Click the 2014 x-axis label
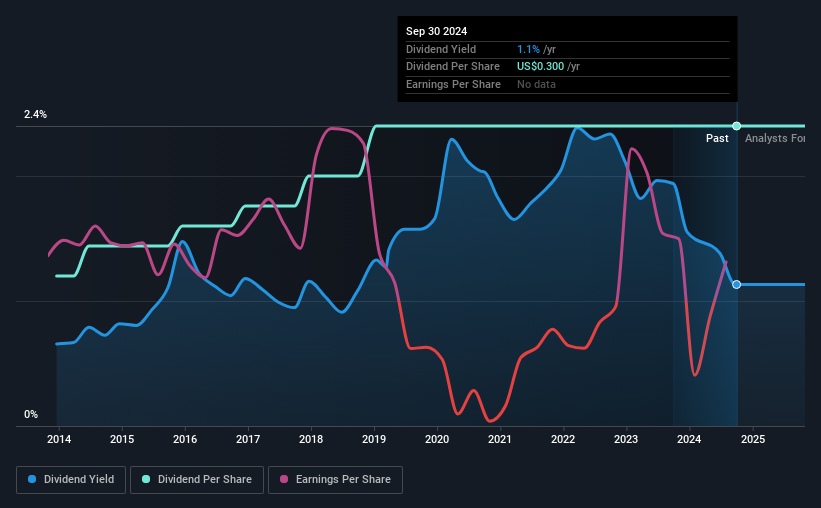Viewport: 821px width, 508px height. click(x=59, y=439)
